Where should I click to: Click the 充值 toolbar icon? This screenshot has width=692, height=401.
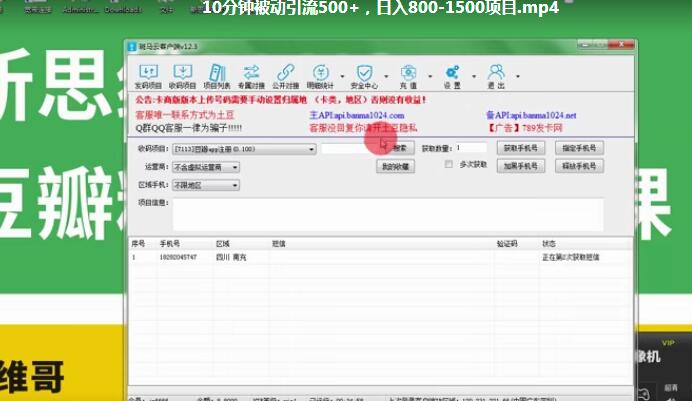pyautogui.click(x=408, y=75)
